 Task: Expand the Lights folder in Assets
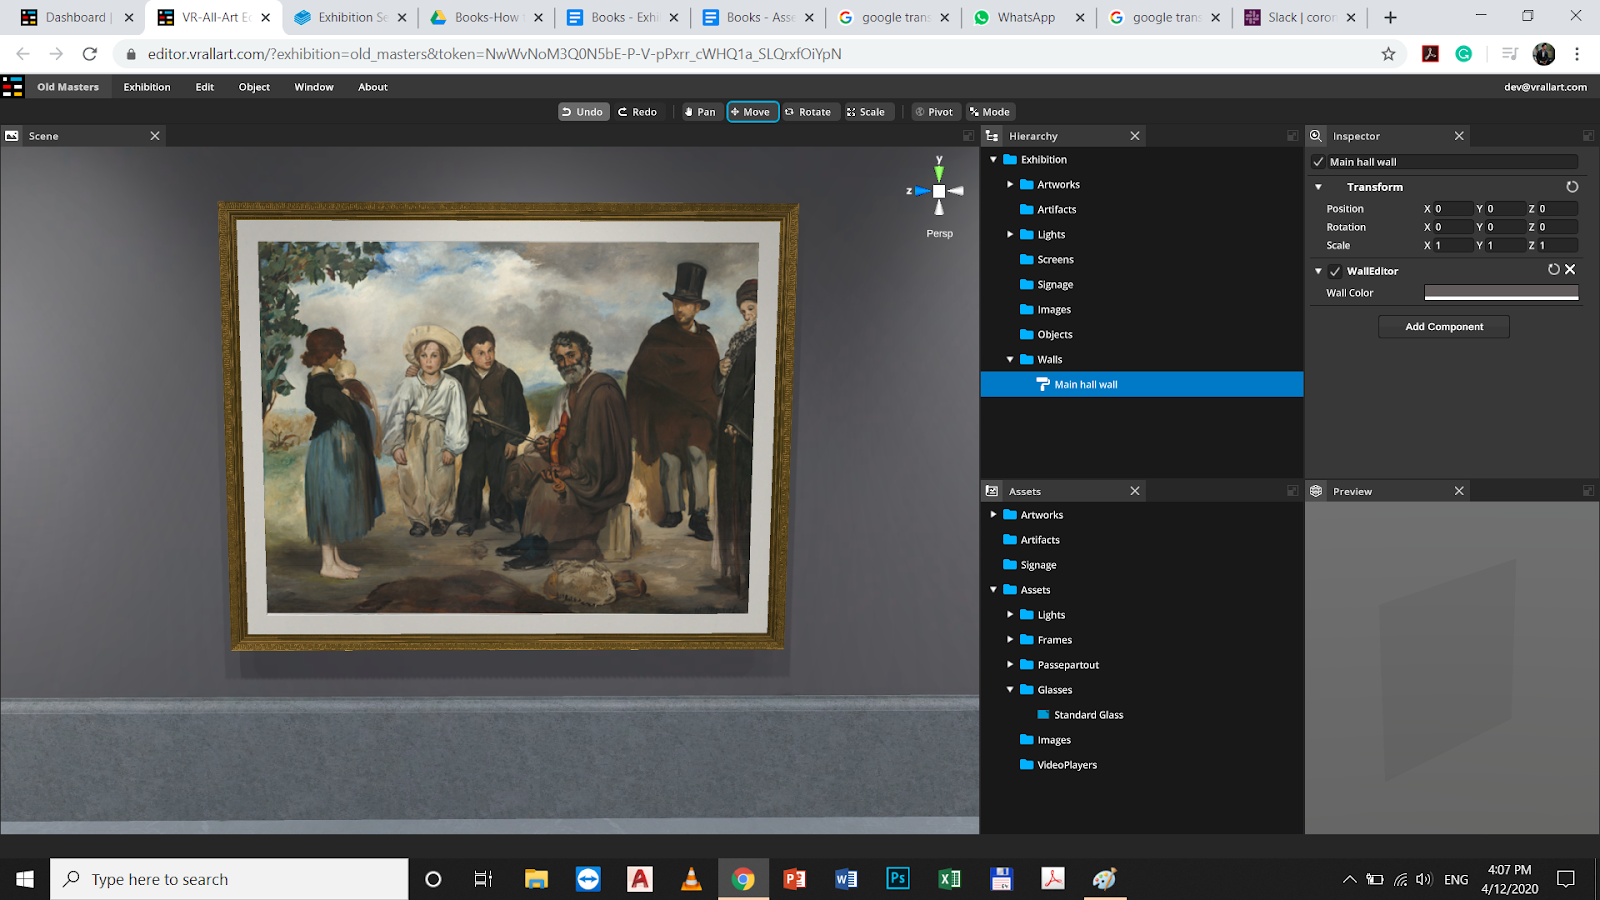1010,615
